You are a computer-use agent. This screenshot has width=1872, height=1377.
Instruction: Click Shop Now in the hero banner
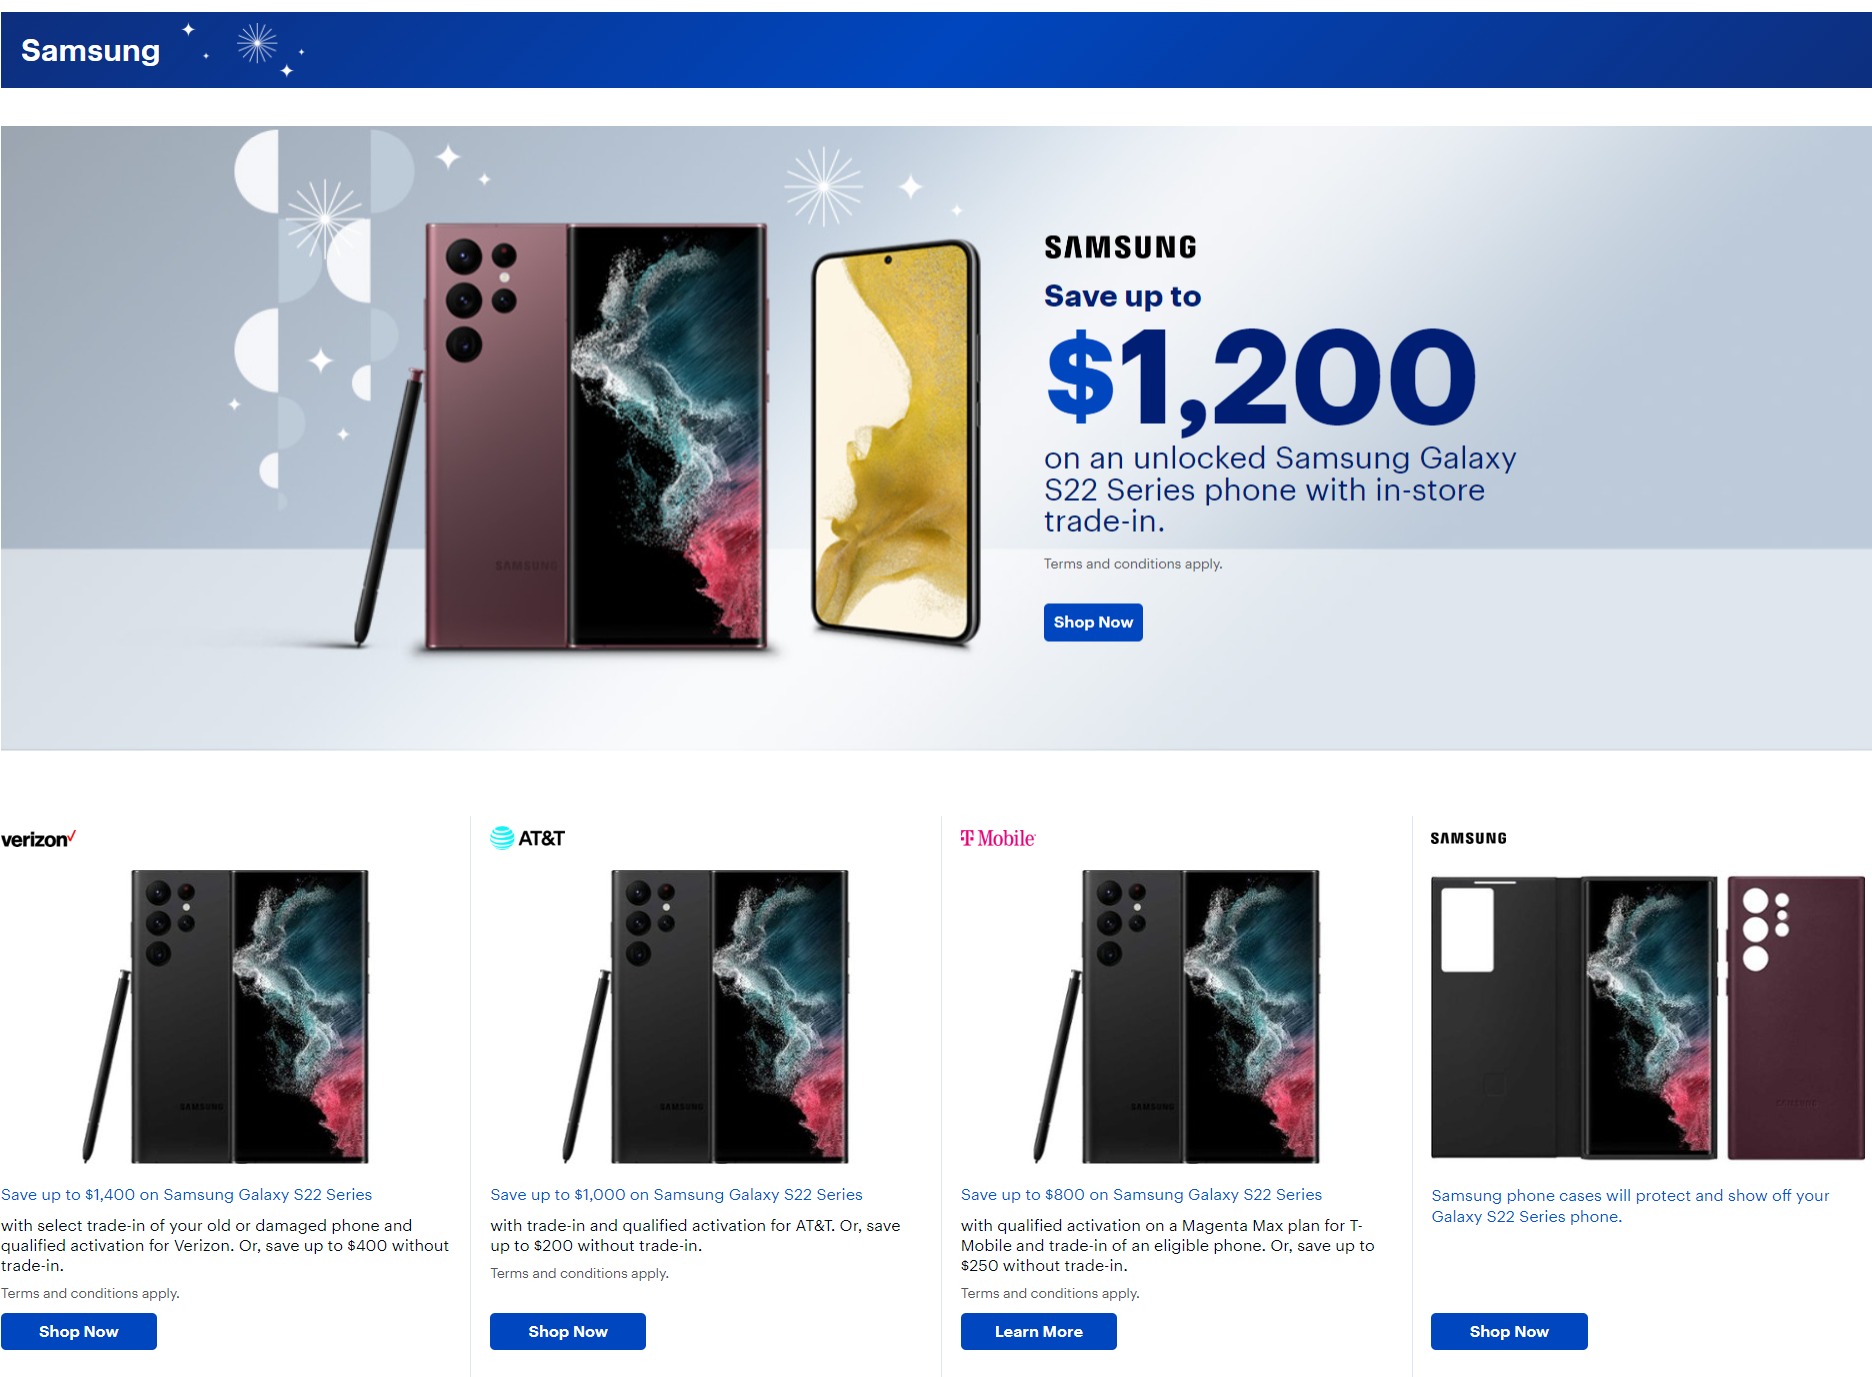coord(1093,622)
